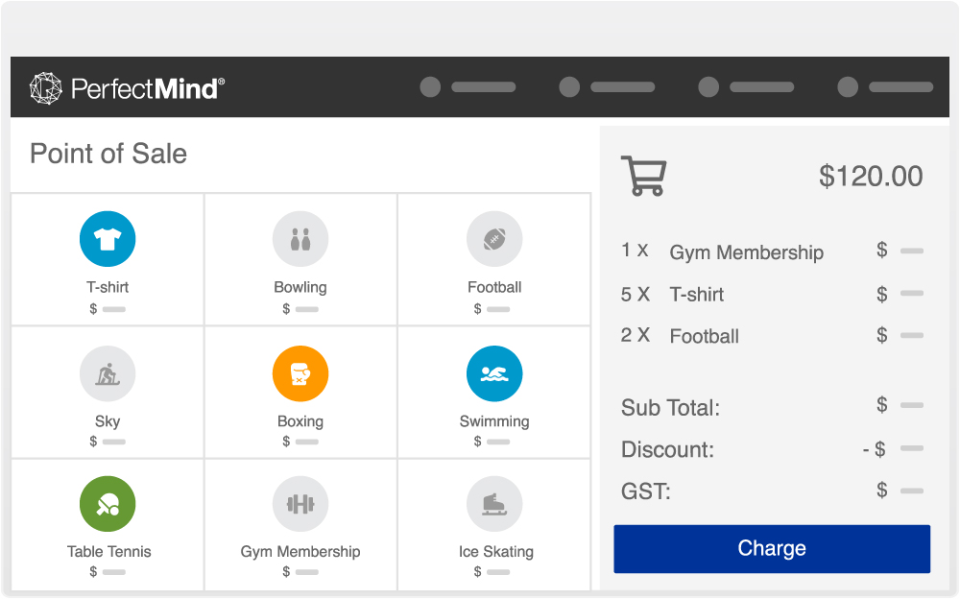Open the shopping cart icon
The width and height of the screenshot is (960, 599).
click(643, 176)
